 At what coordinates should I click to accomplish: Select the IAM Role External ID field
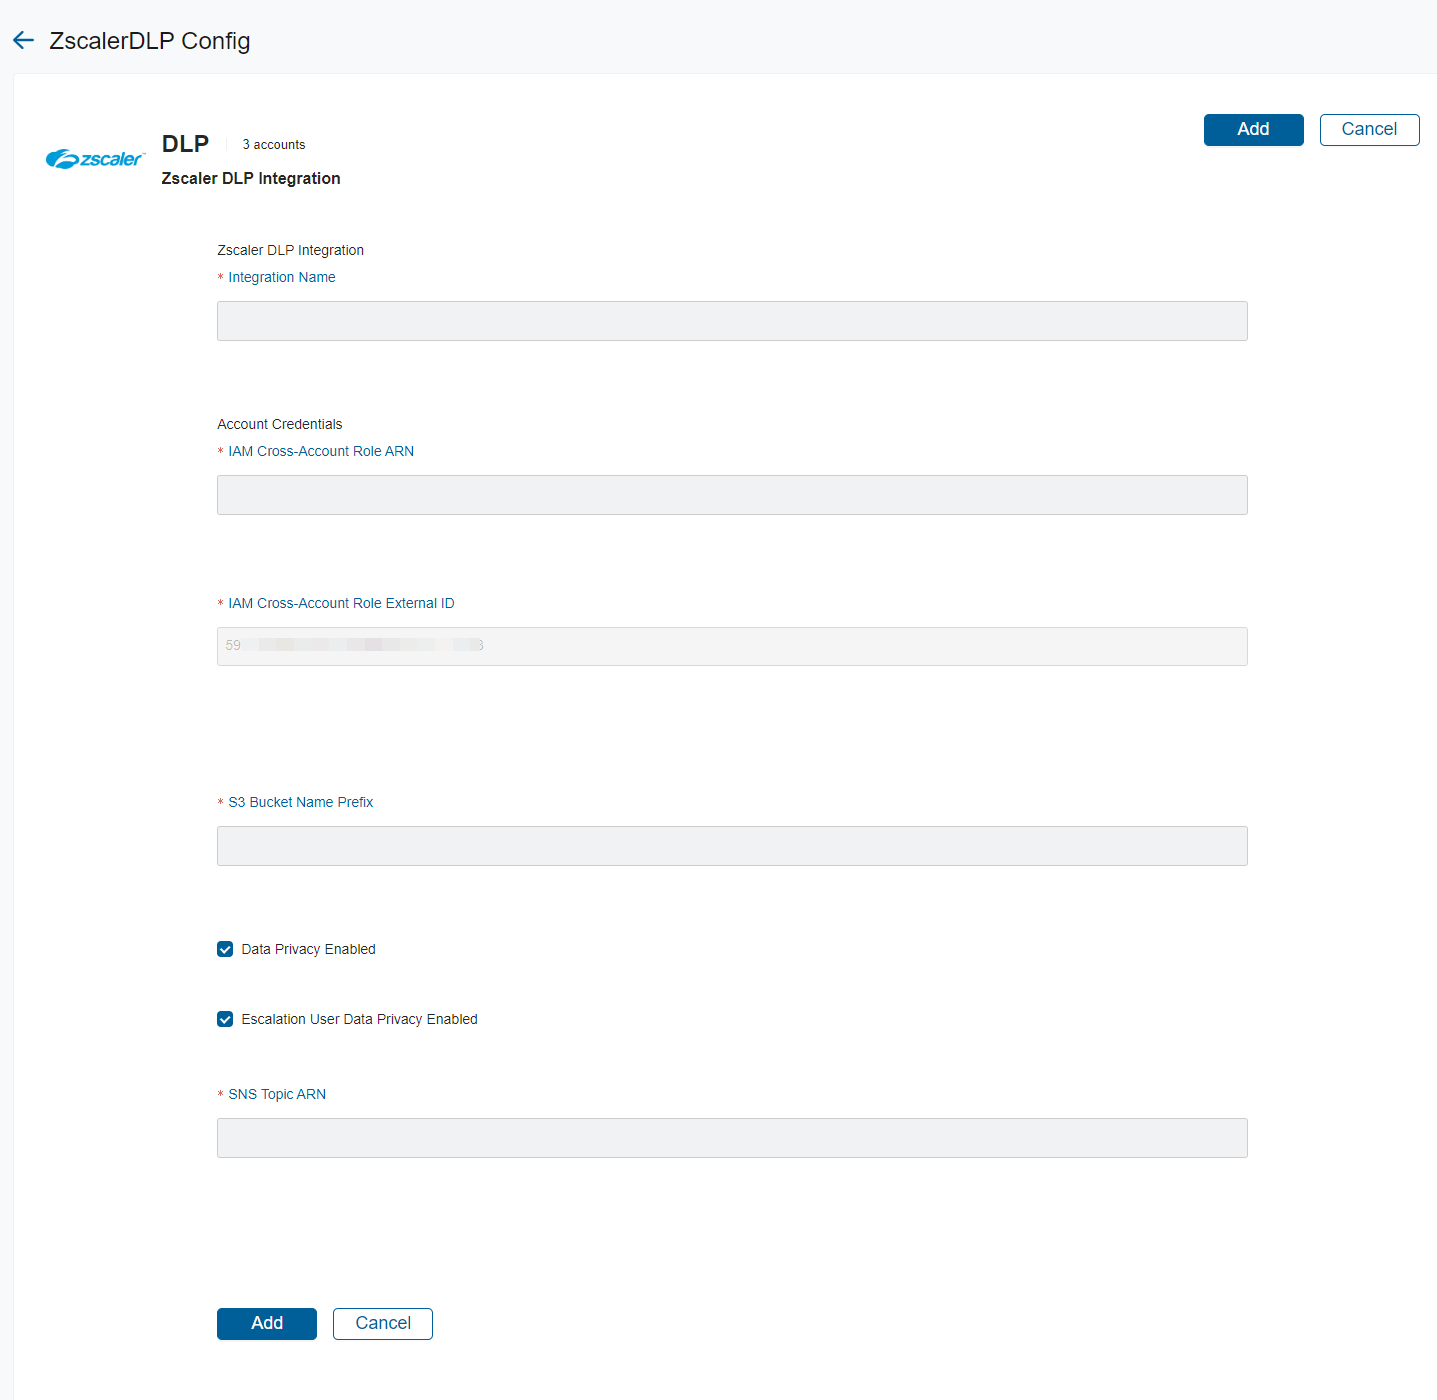tap(731, 646)
